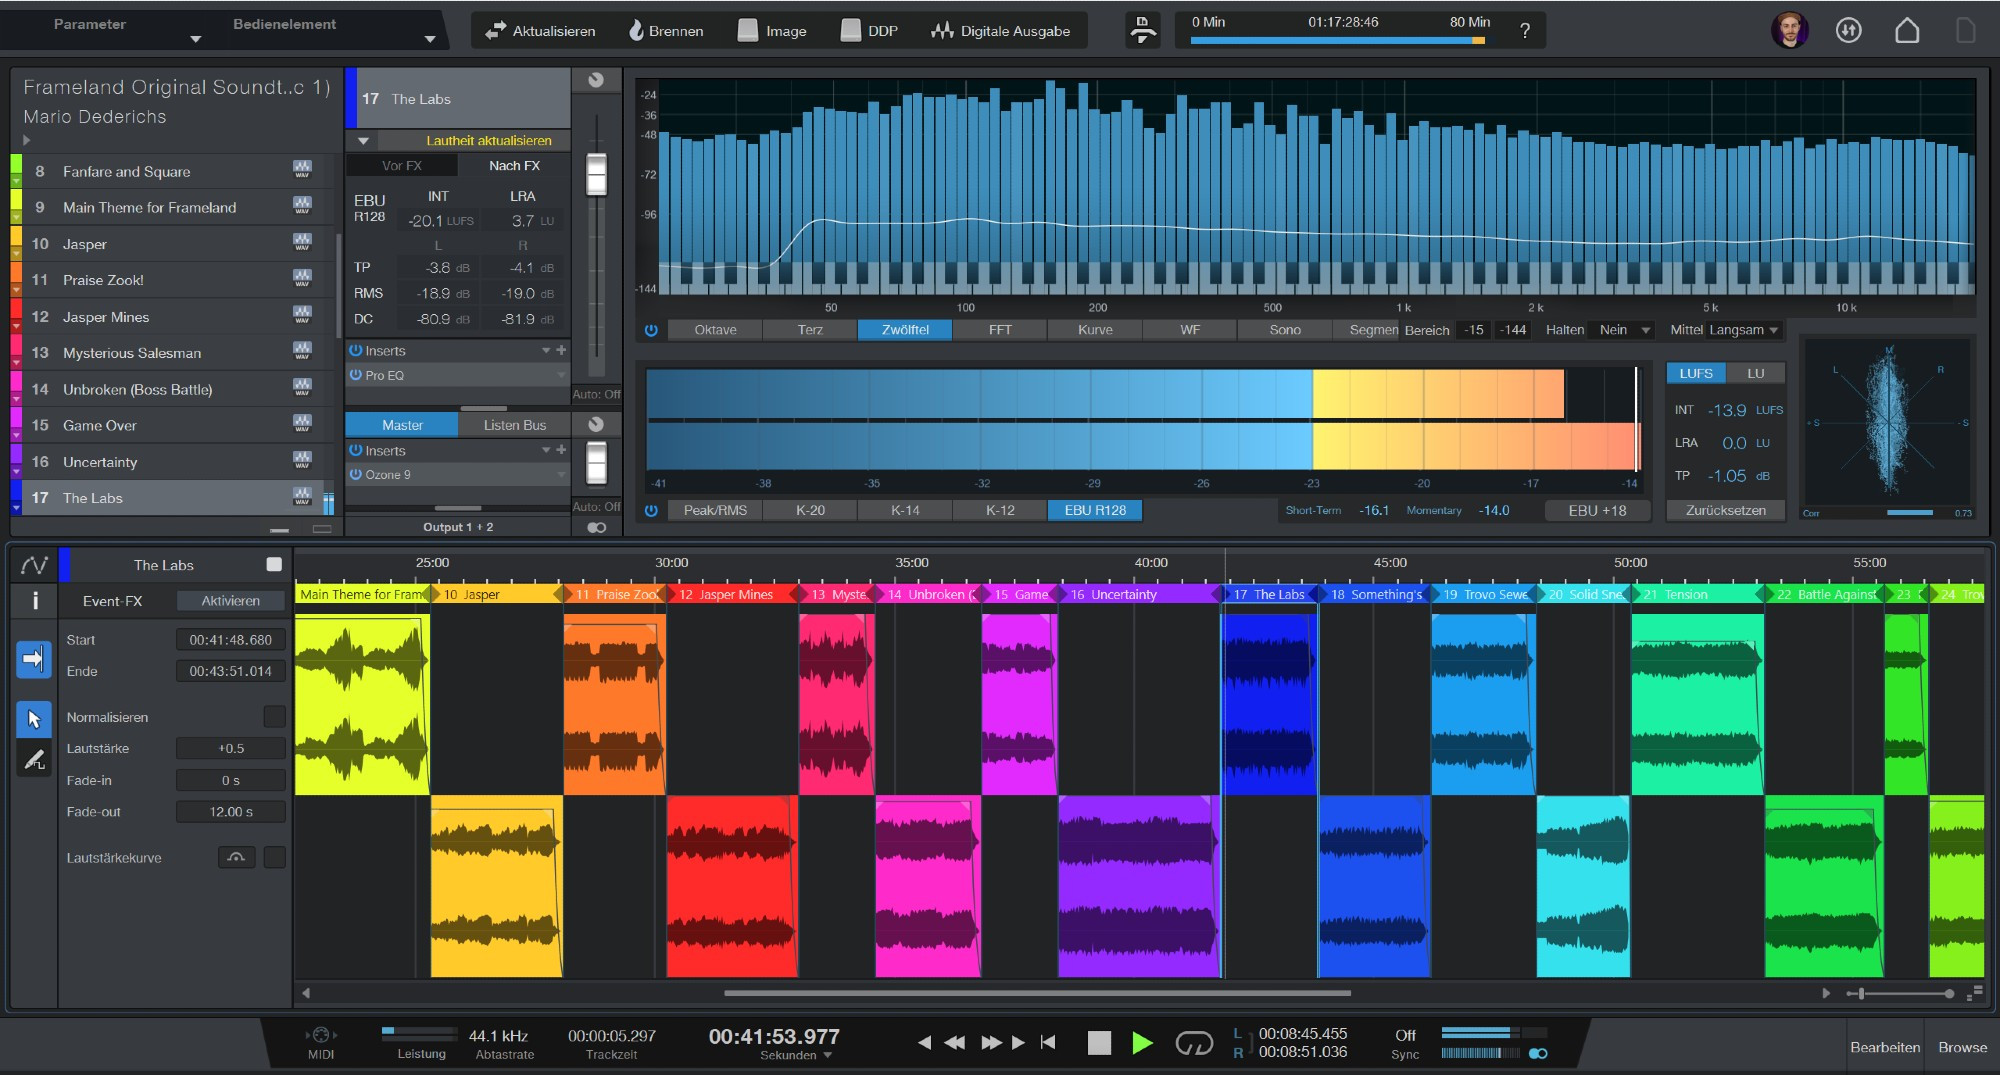This screenshot has width=2000, height=1075.
Task: Enable the Normalisieren checkbox
Action: tap(274, 717)
